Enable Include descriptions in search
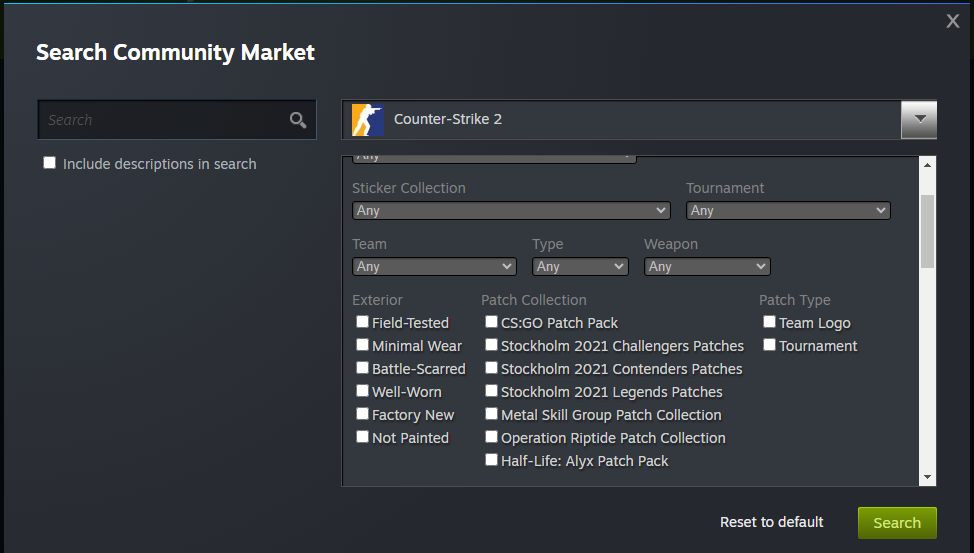The width and height of the screenshot is (974, 553). tap(50, 163)
